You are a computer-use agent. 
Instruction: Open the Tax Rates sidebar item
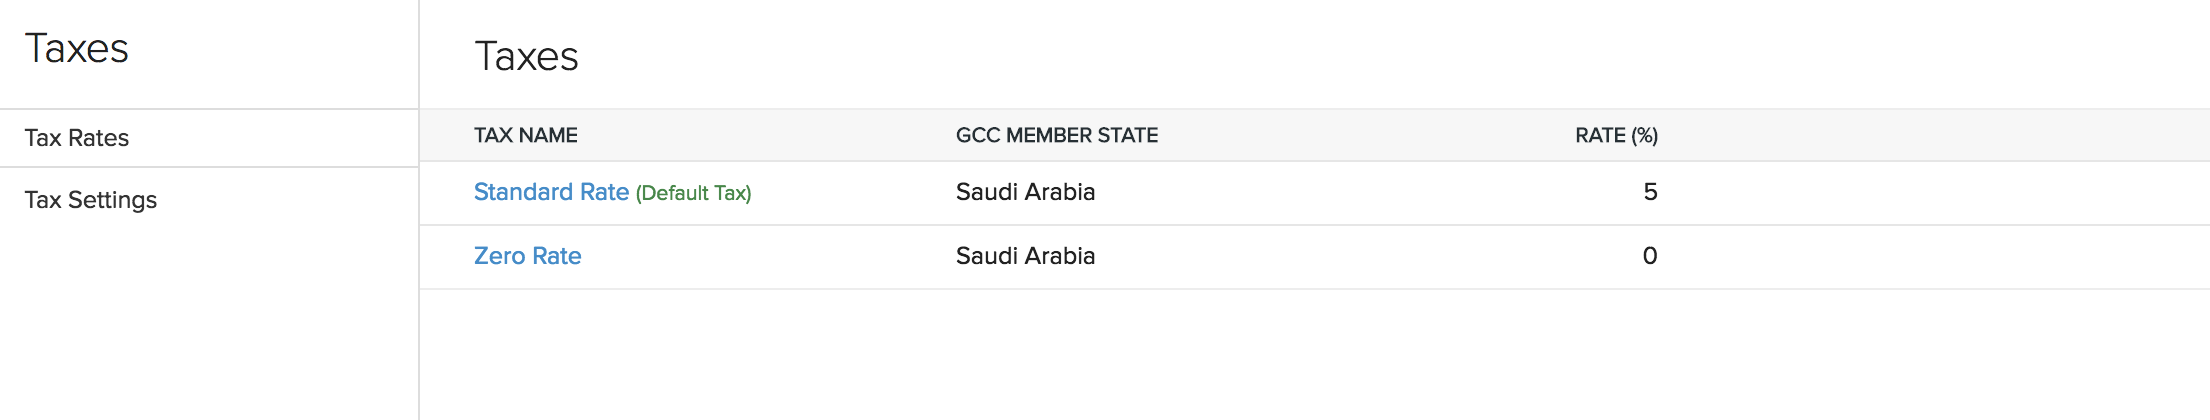click(77, 138)
